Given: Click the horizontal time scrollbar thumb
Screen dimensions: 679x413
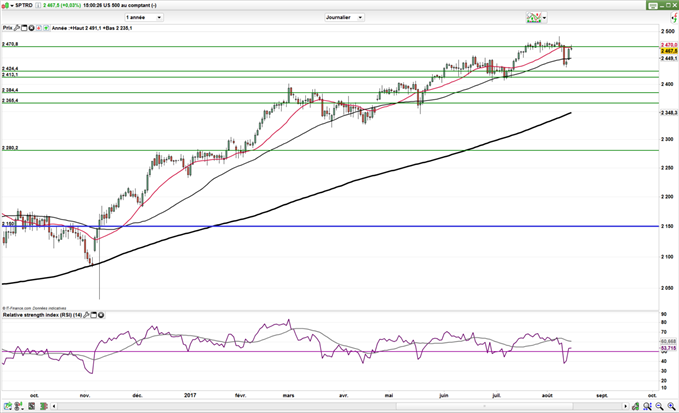Looking at the screenshot, I should point(484,406).
